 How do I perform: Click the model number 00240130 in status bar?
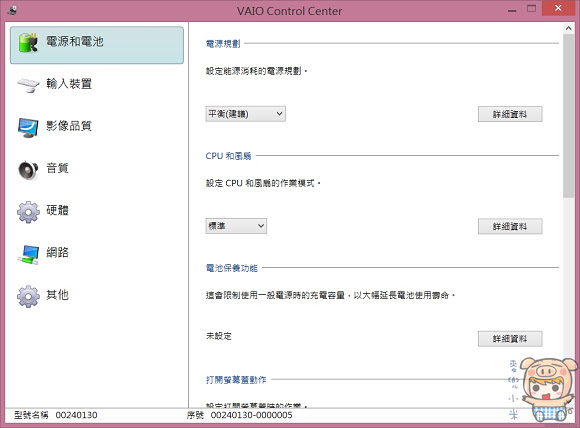point(77,415)
